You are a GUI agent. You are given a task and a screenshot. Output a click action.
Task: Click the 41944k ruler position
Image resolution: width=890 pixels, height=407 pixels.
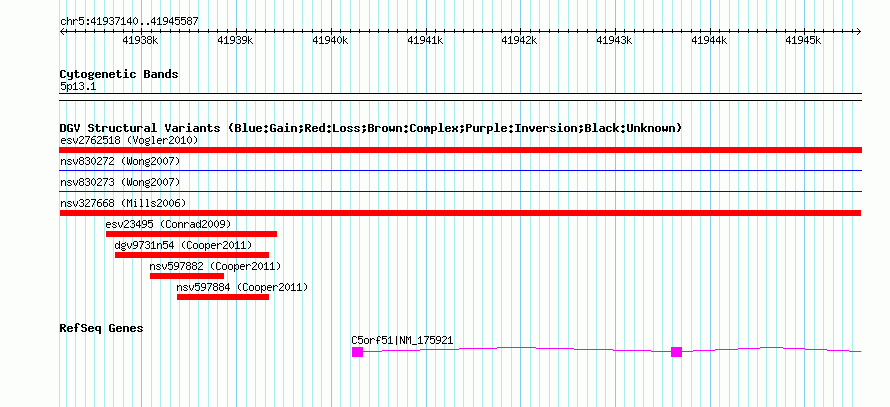pos(709,41)
